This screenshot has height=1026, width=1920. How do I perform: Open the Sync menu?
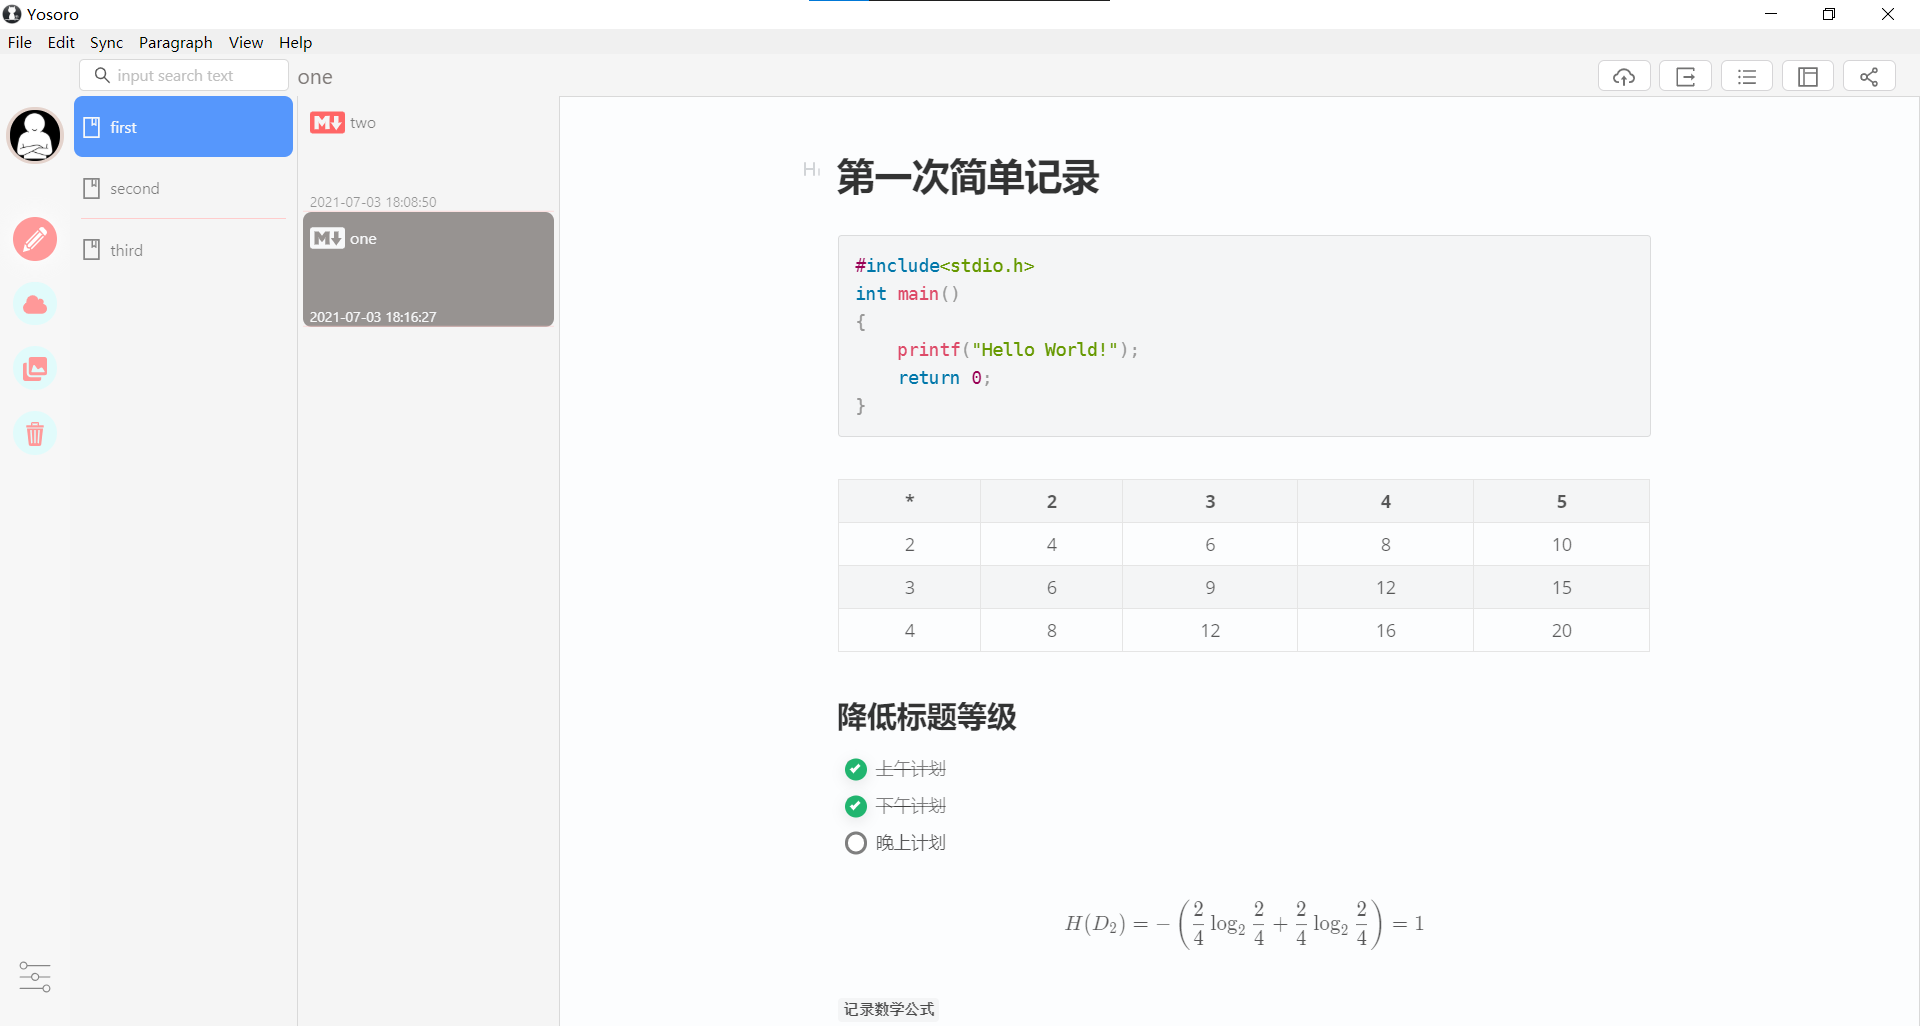pyautogui.click(x=106, y=42)
